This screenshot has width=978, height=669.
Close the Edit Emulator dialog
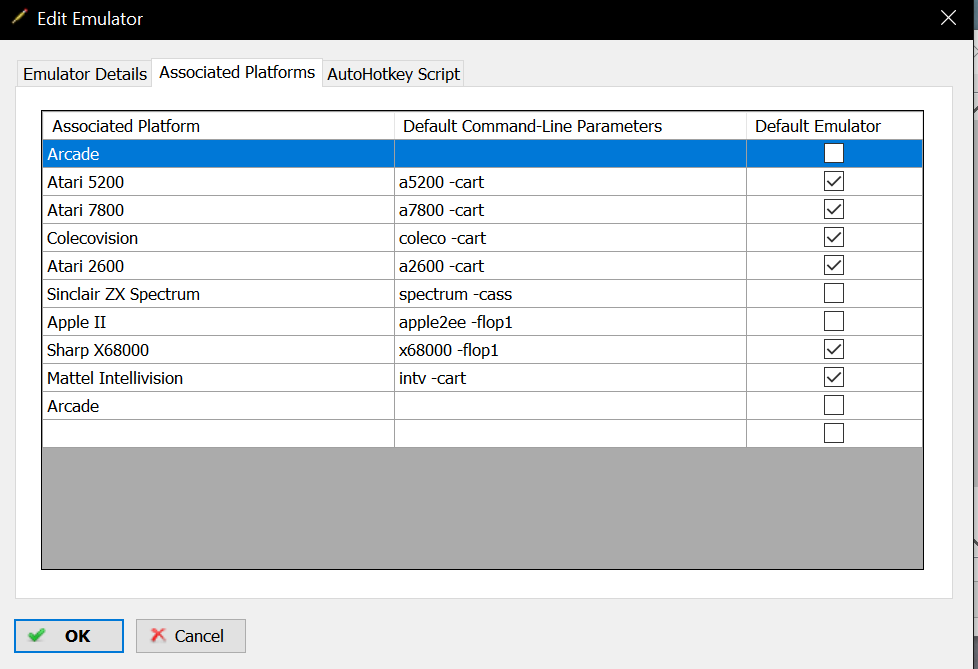point(948,18)
